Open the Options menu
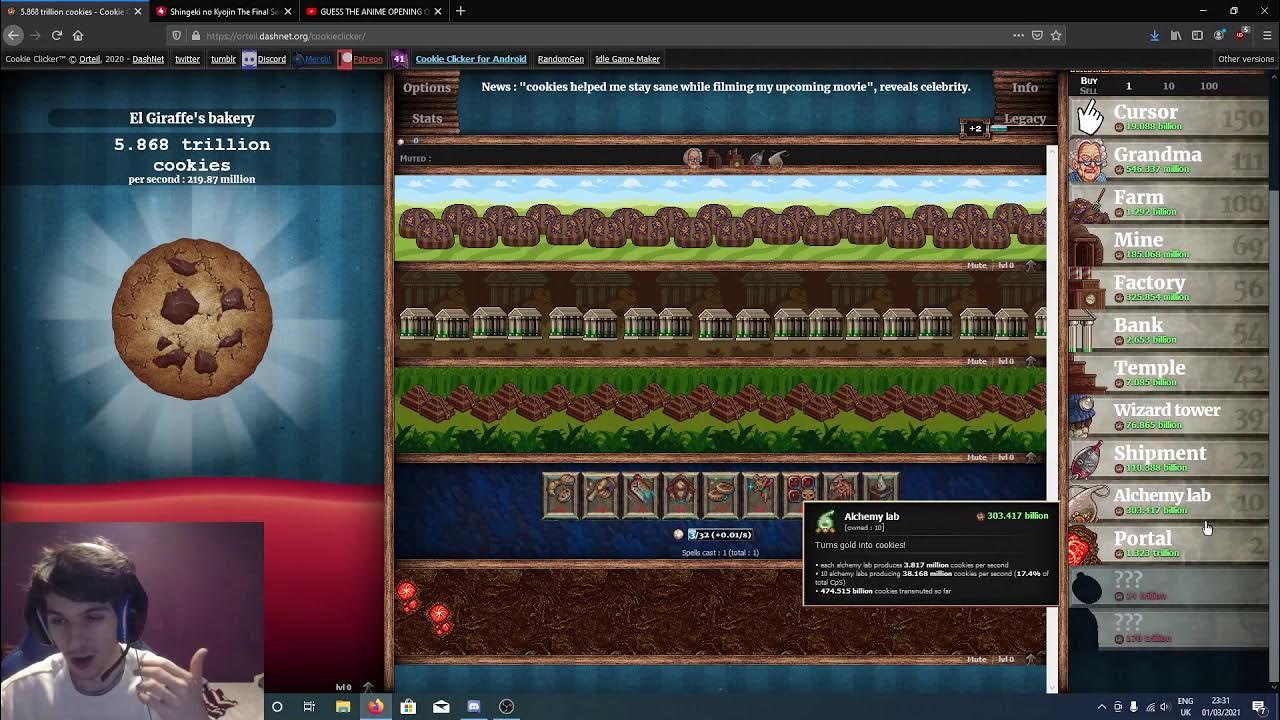 point(427,88)
